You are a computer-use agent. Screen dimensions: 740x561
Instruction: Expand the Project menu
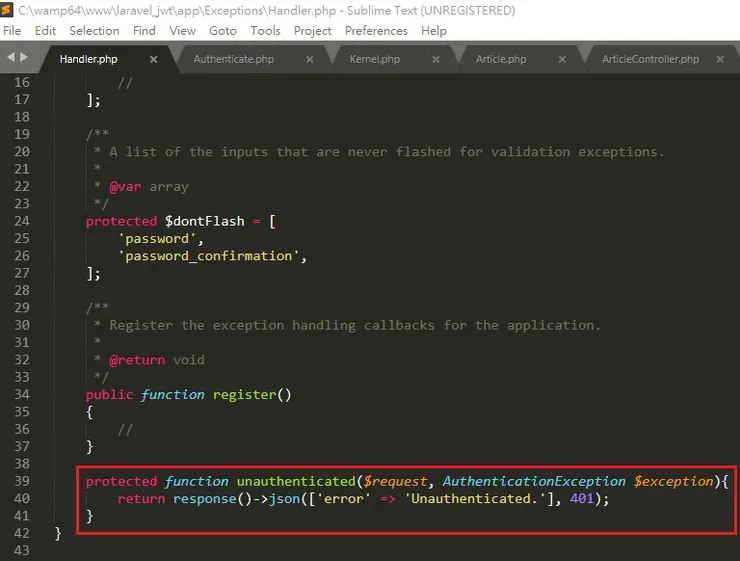tap(312, 31)
